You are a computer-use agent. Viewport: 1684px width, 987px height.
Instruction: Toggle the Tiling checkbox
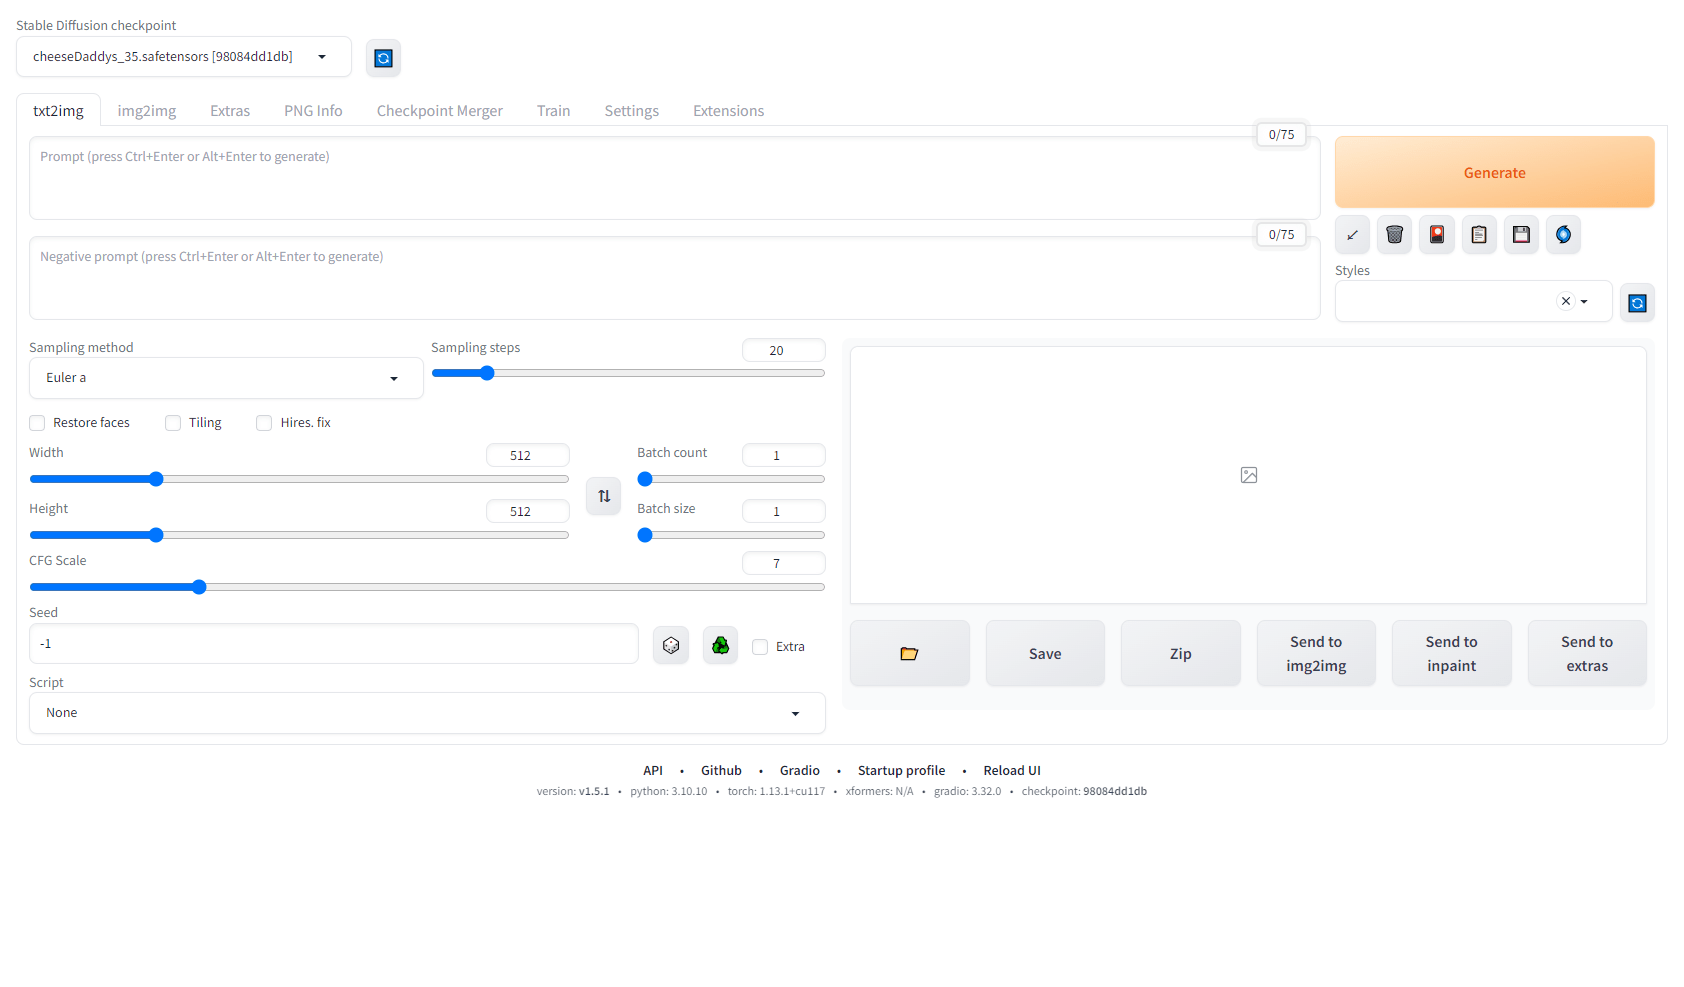pyautogui.click(x=173, y=423)
